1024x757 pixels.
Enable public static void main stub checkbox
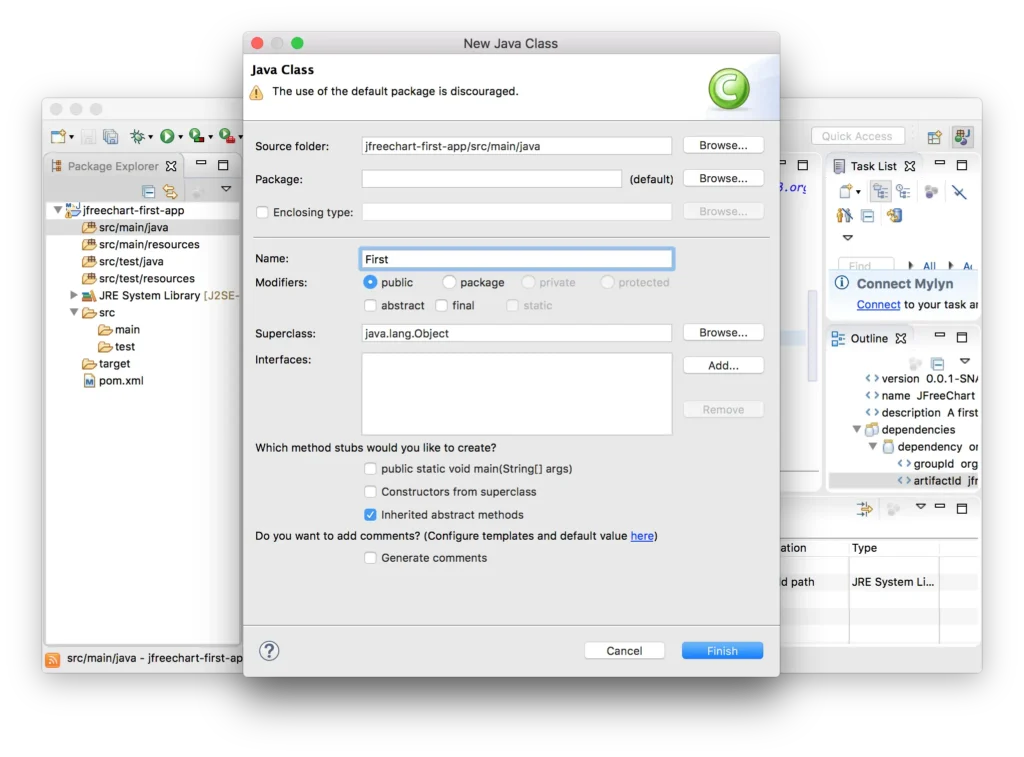point(371,469)
